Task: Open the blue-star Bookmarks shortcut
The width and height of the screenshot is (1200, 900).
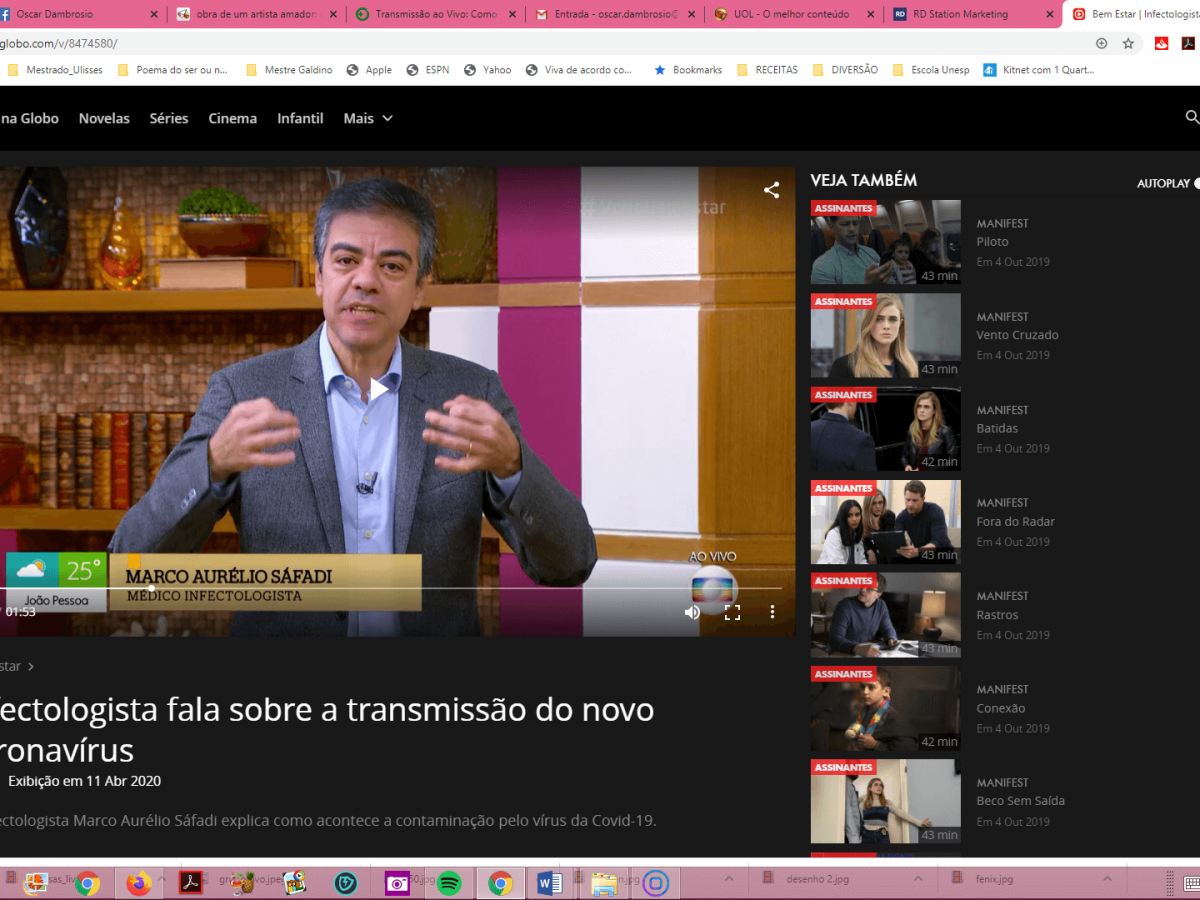Action: coord(688,70)
